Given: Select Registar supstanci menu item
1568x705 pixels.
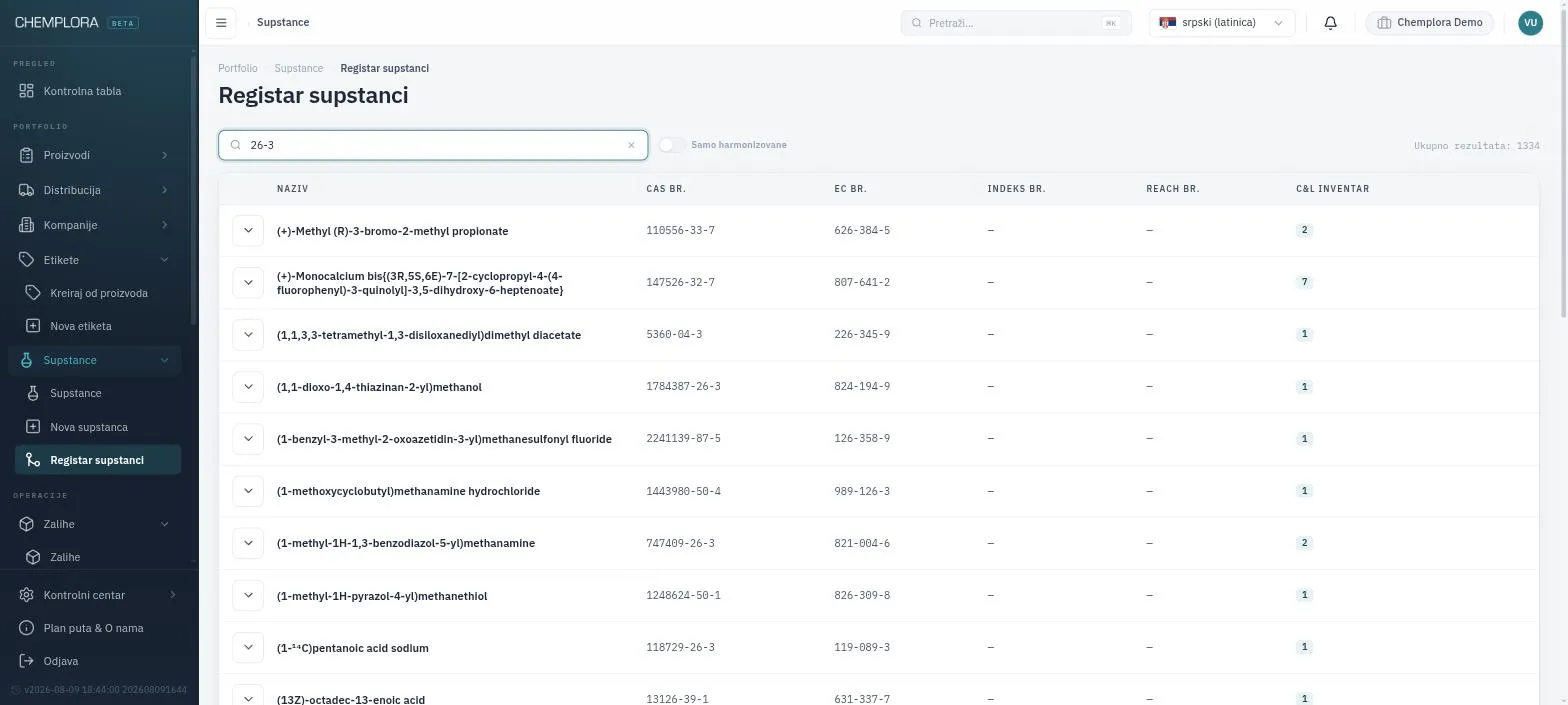Looking at the screenshot, I should click(98, 460).
